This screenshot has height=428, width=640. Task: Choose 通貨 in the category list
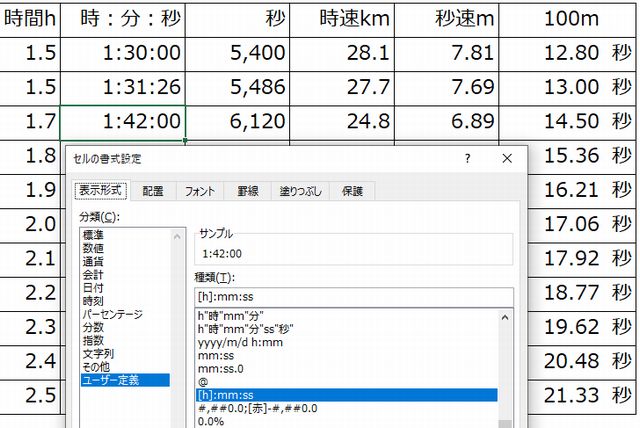click(125, 261)
